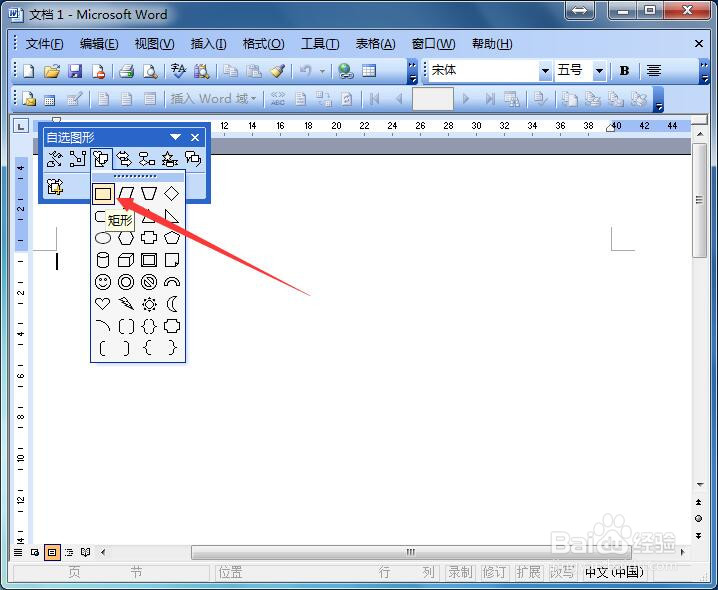Open Print Preview
Screen dimensions: 718x590
coord(150,71)
